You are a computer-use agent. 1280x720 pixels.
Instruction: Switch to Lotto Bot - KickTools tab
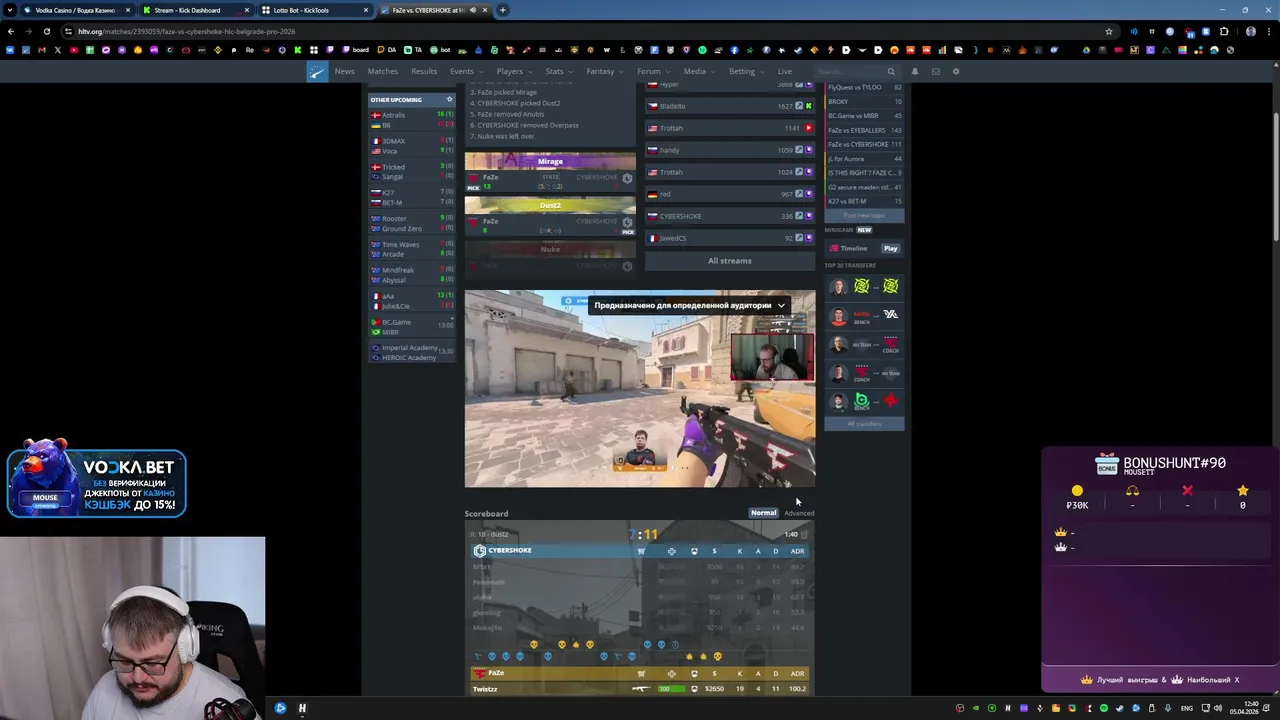click(x=315, y=10)
